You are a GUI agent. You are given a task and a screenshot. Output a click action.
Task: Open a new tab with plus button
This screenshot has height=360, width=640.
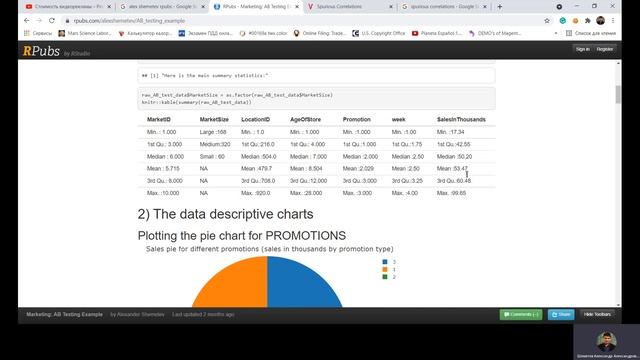[500, 7]
